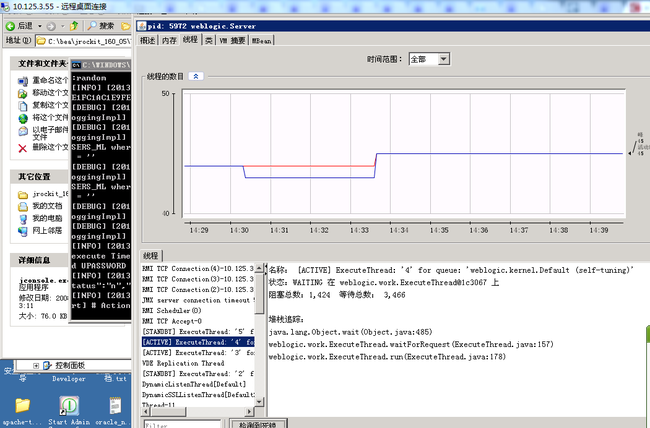The height and width of the screenshot is (428, 650).
Task: Select thread RMI TCP Accept-0
Action: [198, 321]
